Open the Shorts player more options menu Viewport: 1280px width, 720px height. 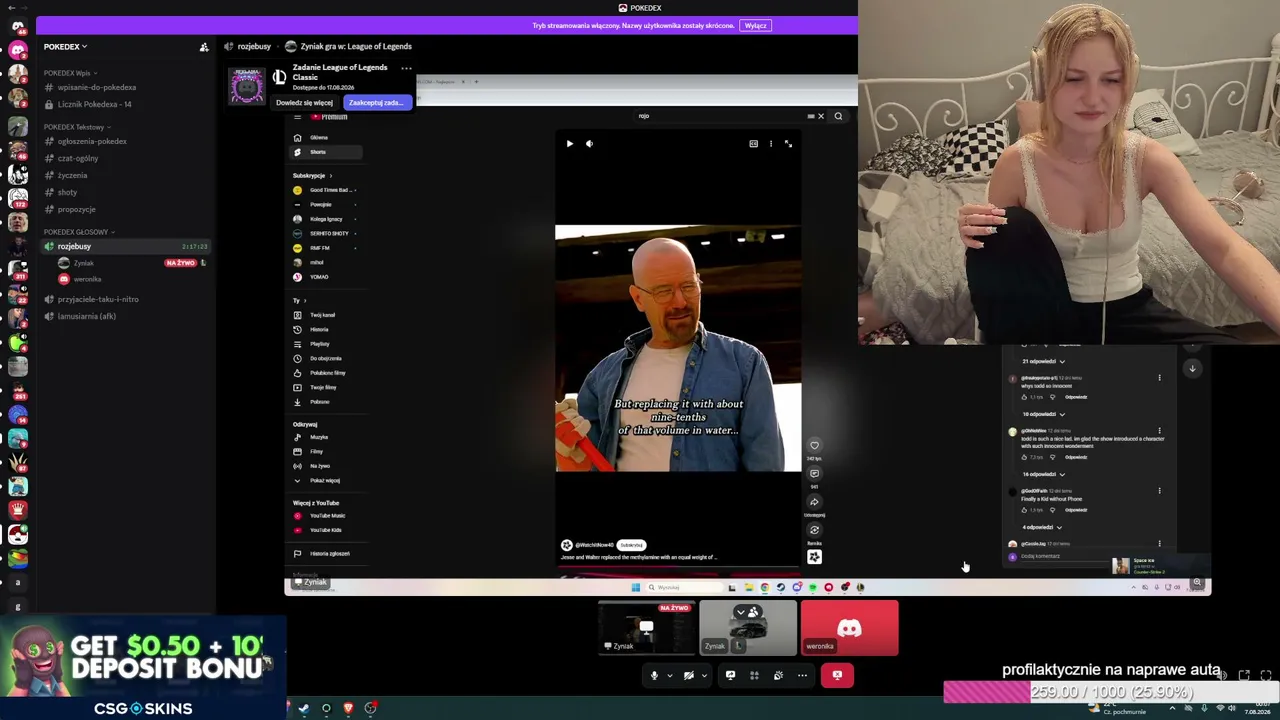click(x=770, y=144)
